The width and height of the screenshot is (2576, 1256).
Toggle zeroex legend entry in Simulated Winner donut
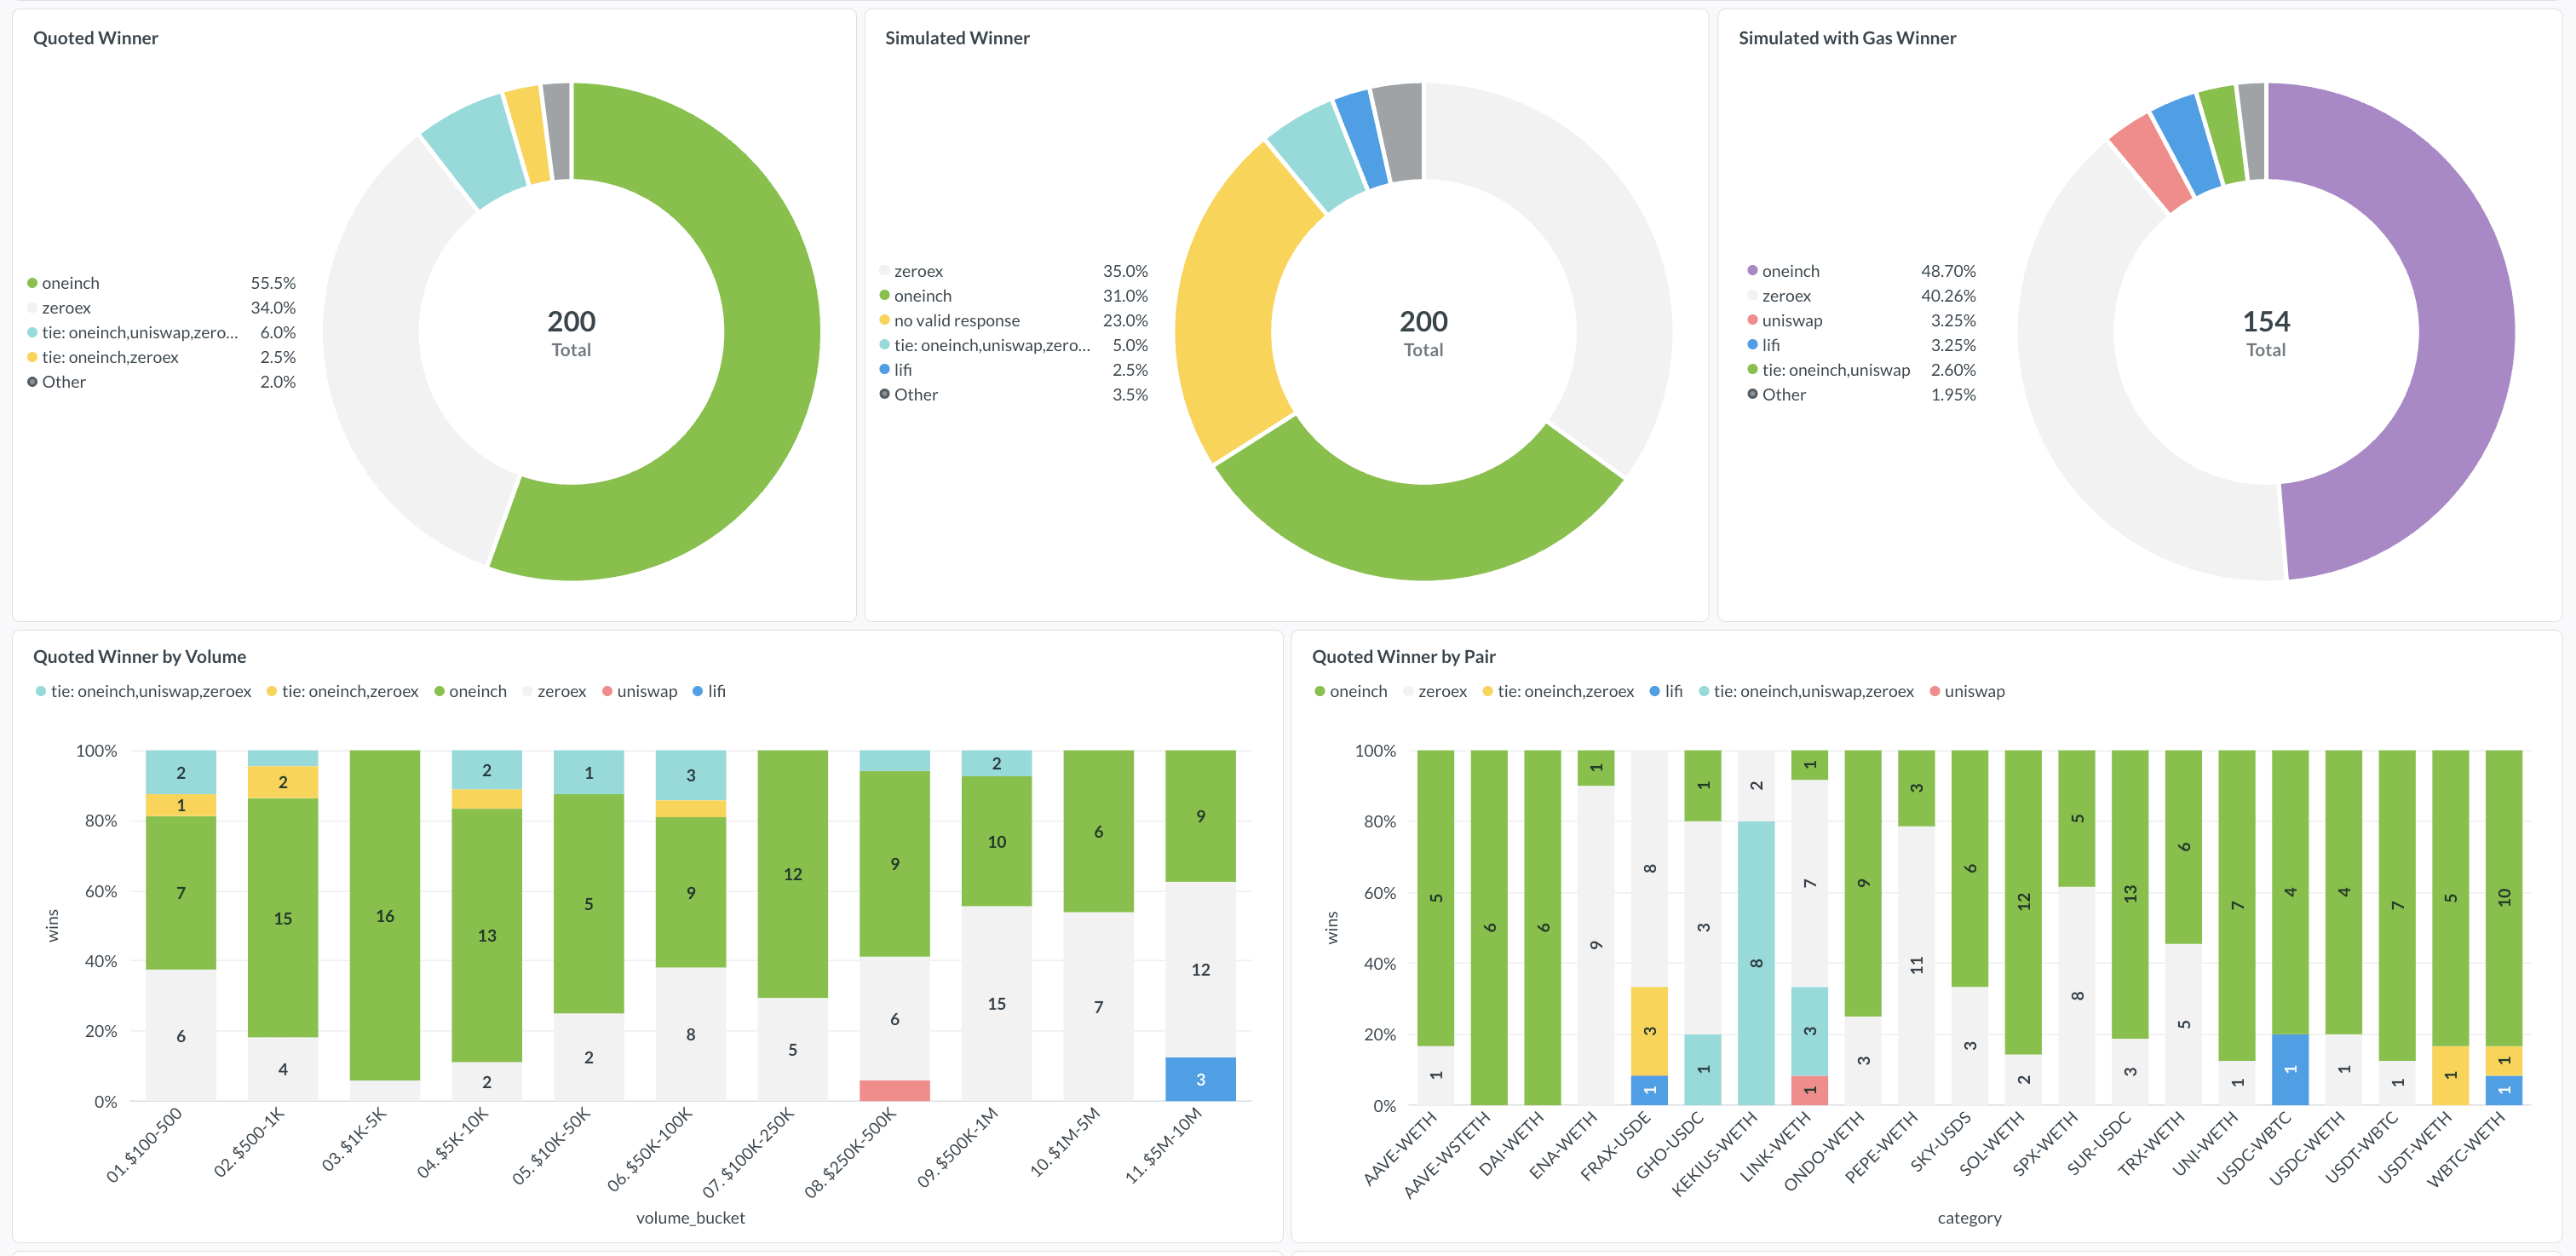click(918, 271)
